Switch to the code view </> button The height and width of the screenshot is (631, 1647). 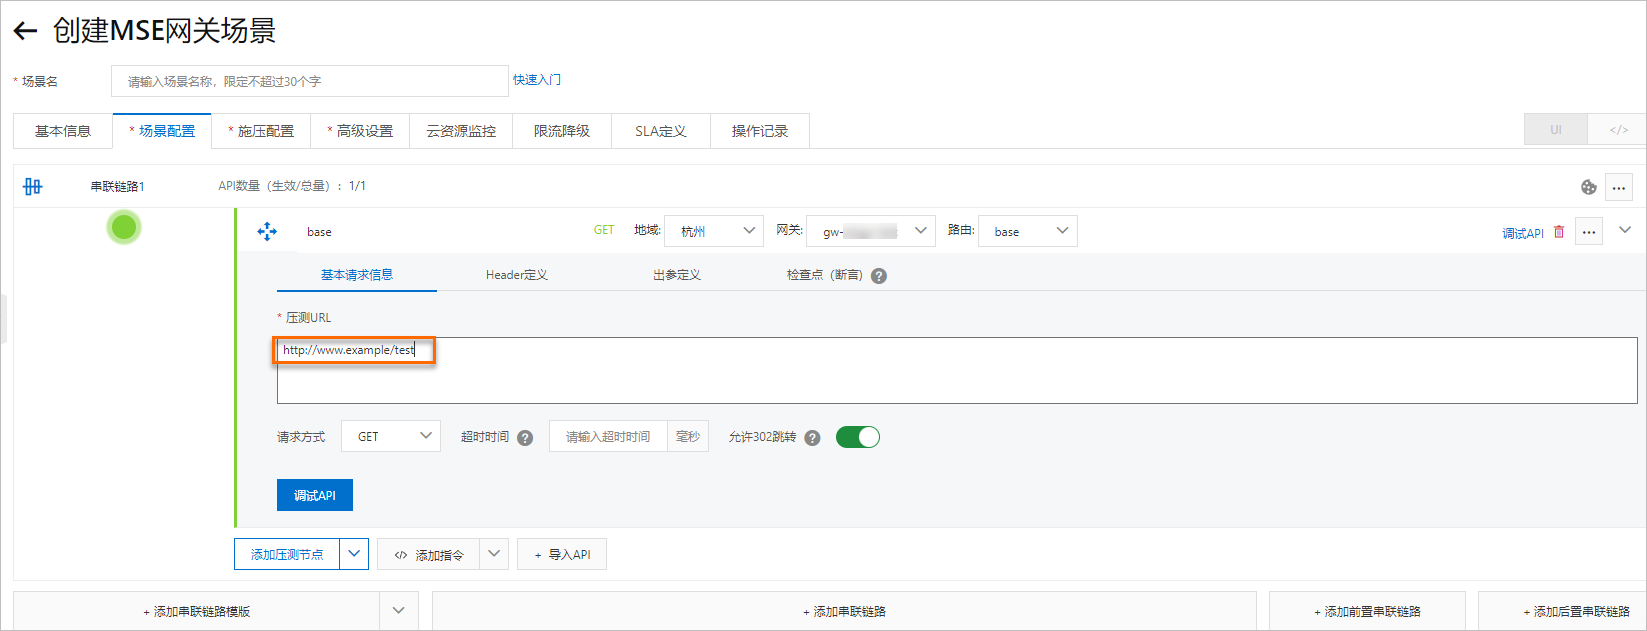[1618, 130]
